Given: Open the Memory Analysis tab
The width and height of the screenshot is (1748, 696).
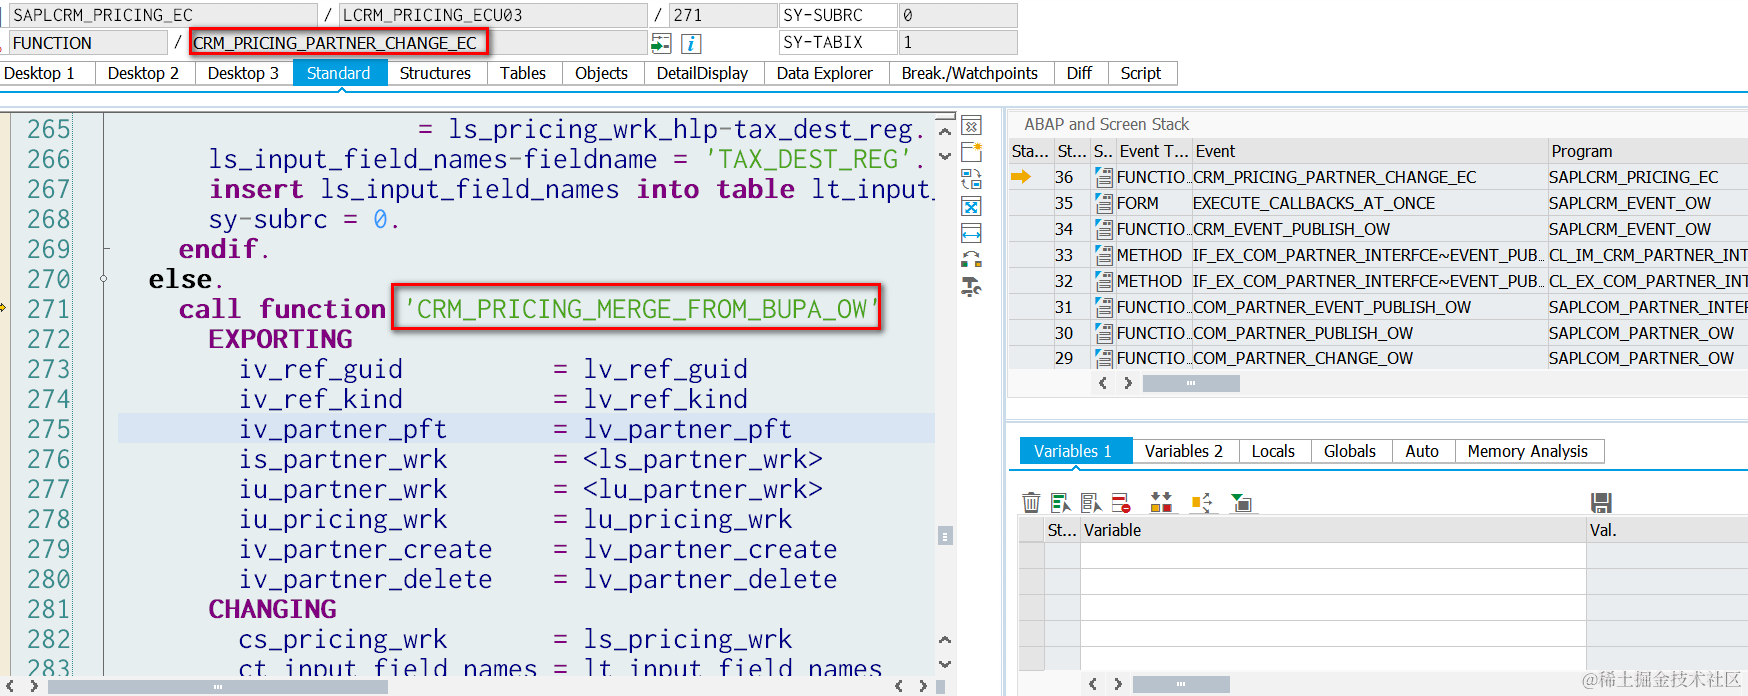Looking at the screenshot, I should coord(1528,451).
